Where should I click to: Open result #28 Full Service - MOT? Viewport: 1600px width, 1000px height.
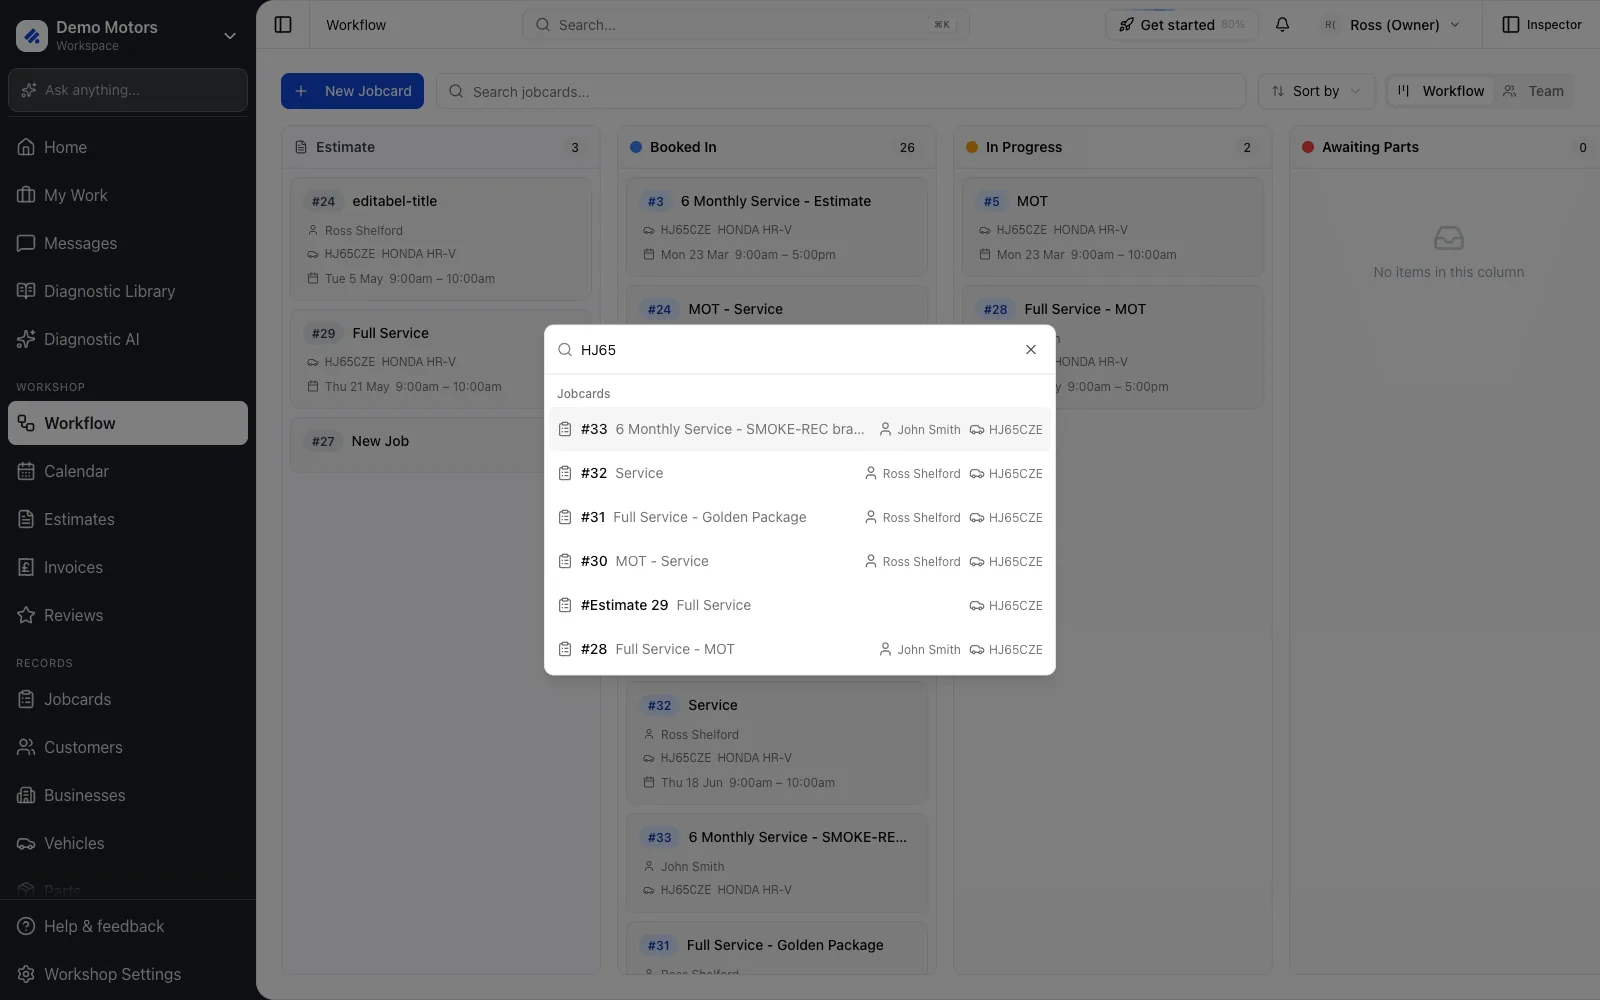(800, 649)
